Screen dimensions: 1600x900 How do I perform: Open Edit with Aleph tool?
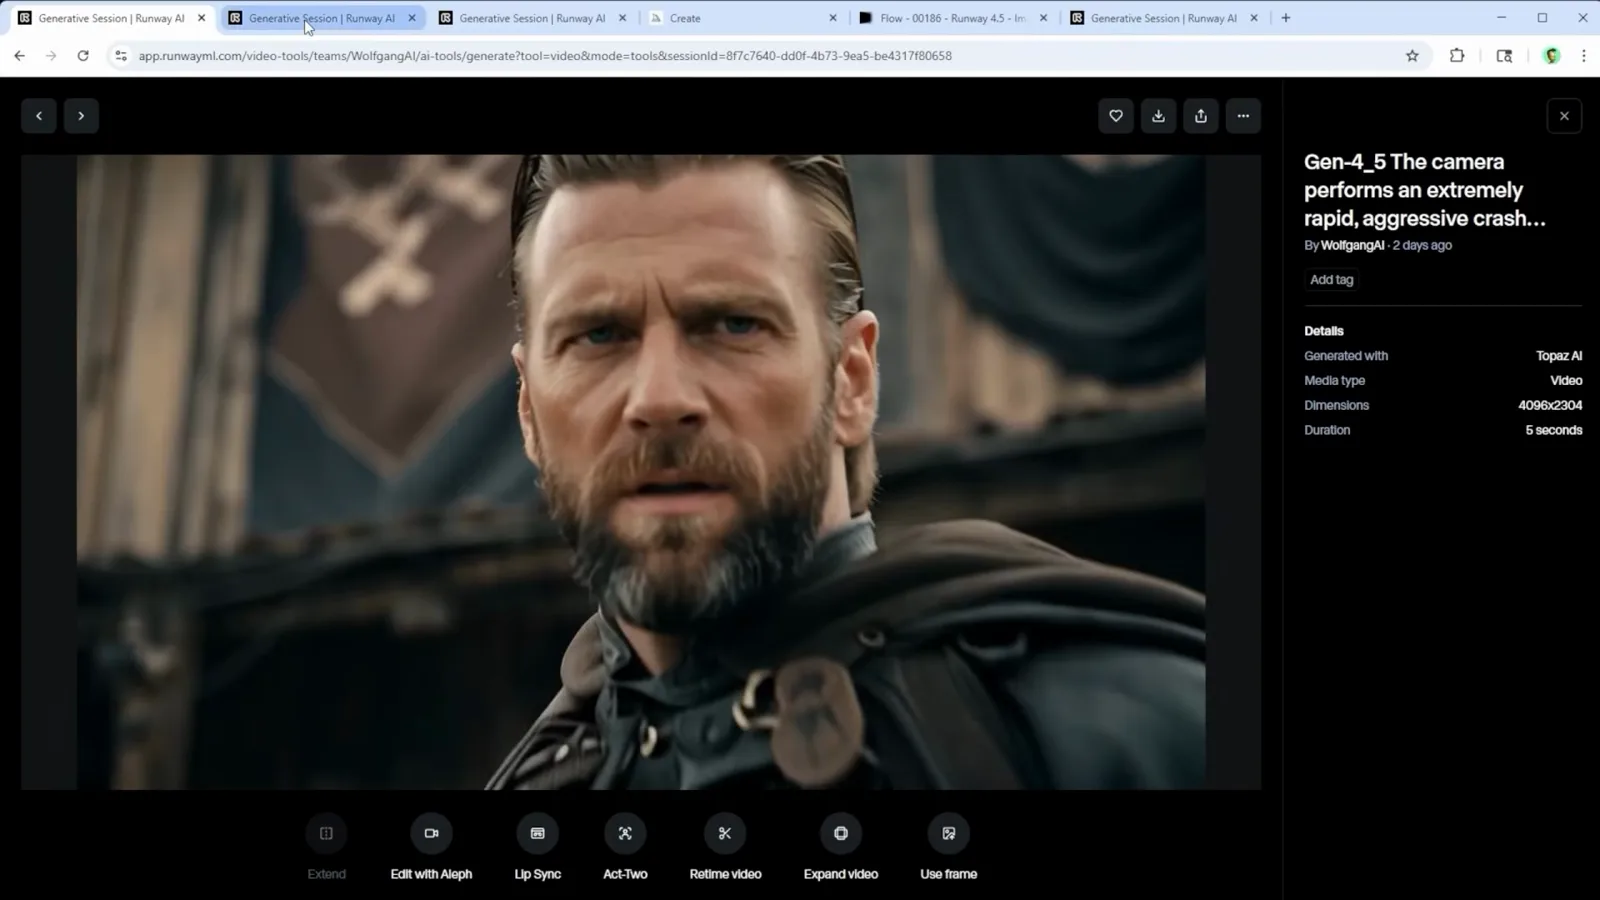tap(431, 833)
